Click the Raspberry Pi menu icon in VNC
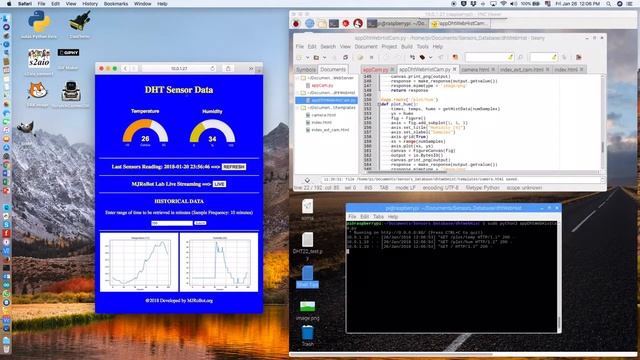 [x=297, y=24]
